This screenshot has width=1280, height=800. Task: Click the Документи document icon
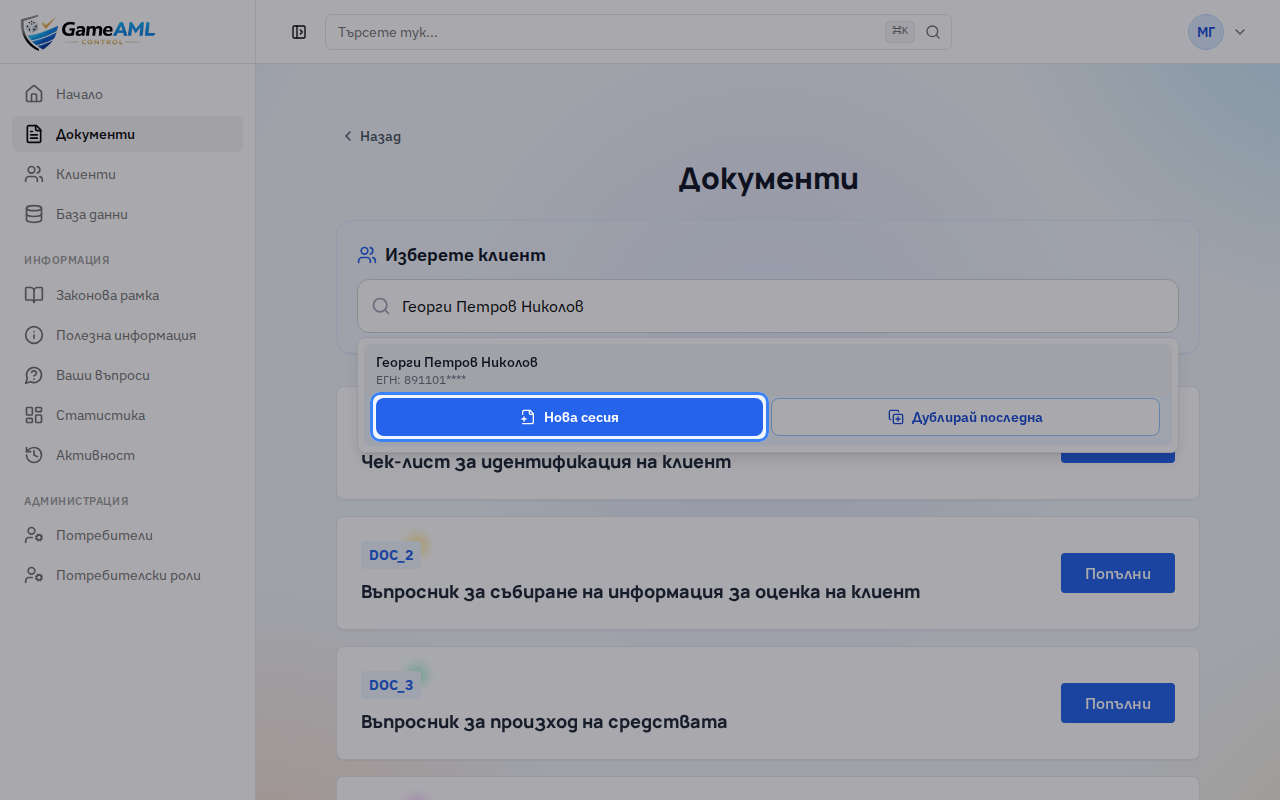pos(34,134)
